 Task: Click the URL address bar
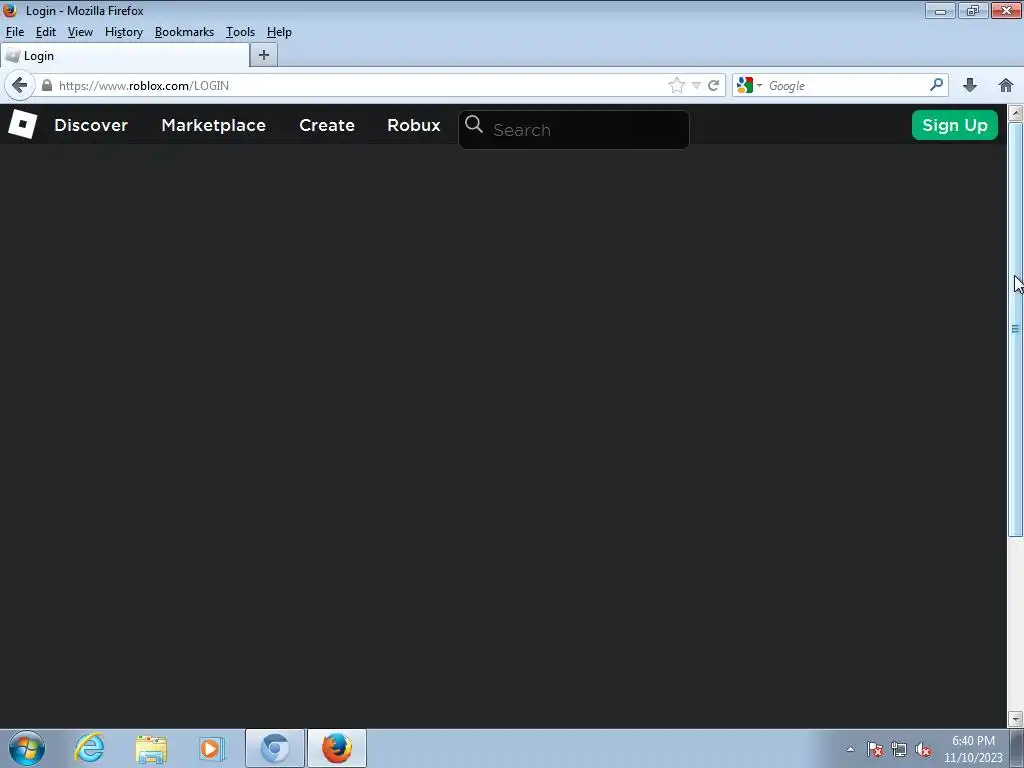click(x=359, y=86)
